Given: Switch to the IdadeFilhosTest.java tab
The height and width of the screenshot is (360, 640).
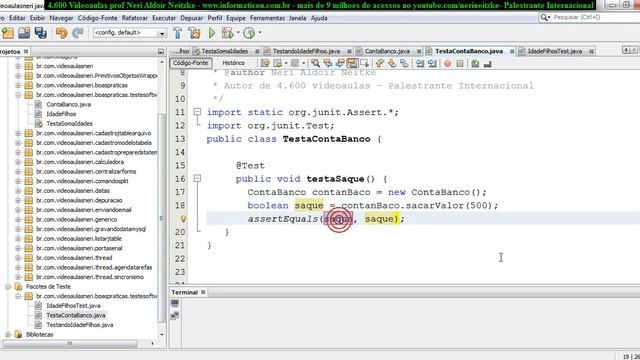Looking at the screenshot, I should pyautogui.click(x=554, y=51).
